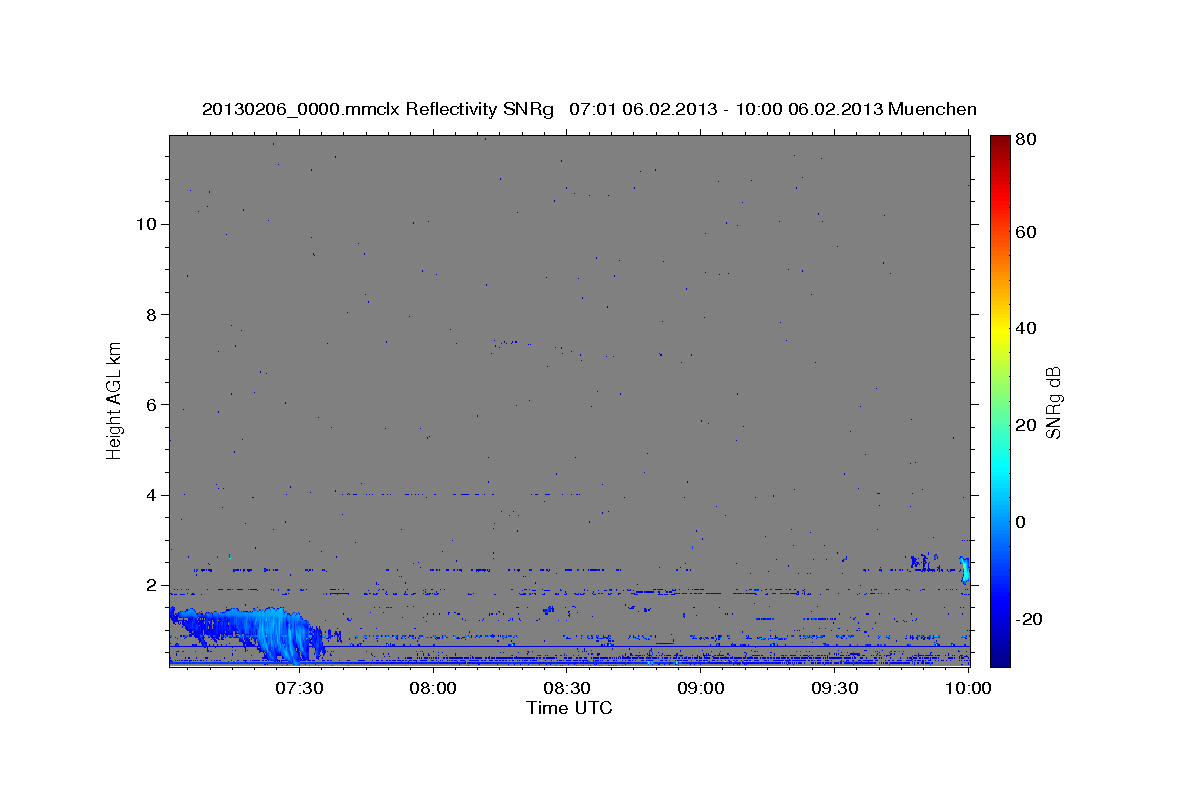Click the 09:30 time tick label
The image size is (1200, 800).
point(835,688)
